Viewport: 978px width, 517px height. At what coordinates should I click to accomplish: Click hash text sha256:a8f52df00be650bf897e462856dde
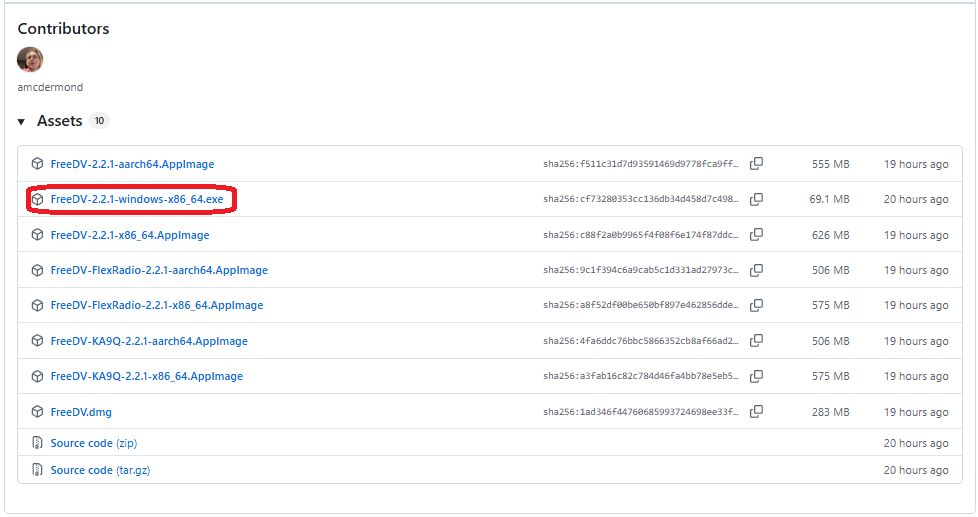click(641, 306)
